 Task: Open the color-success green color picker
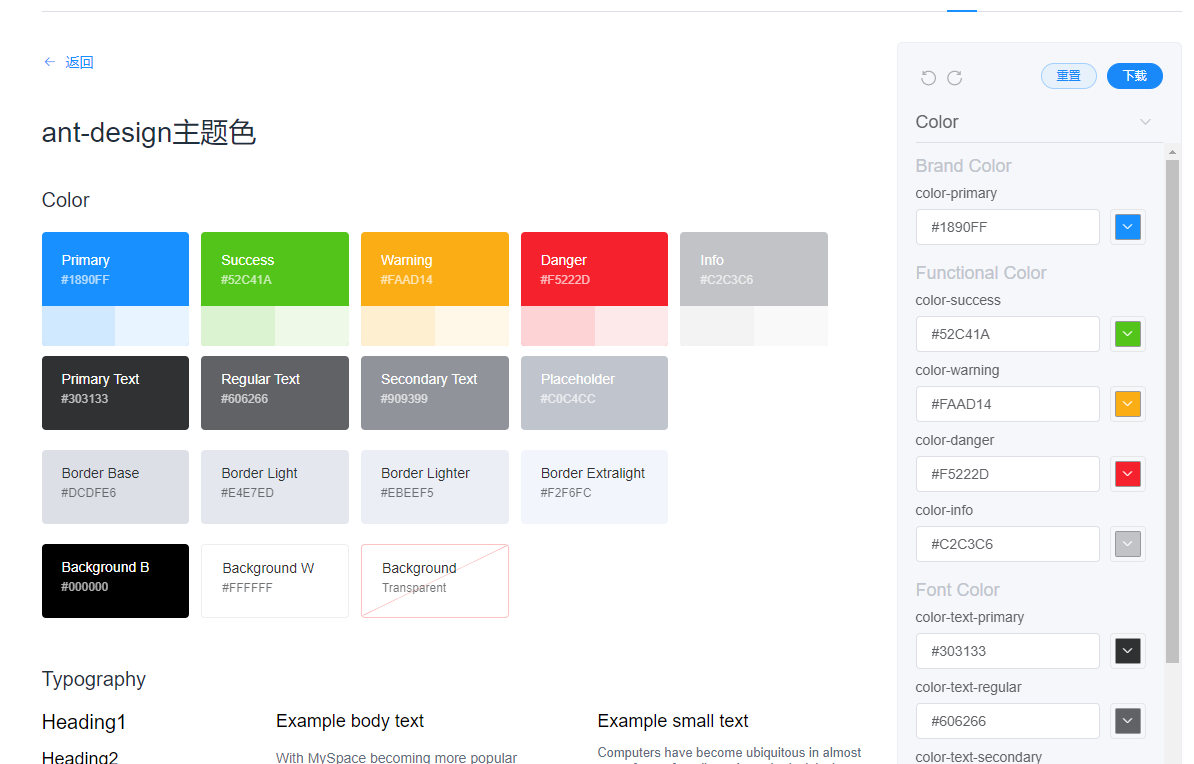coord(1128,334)
